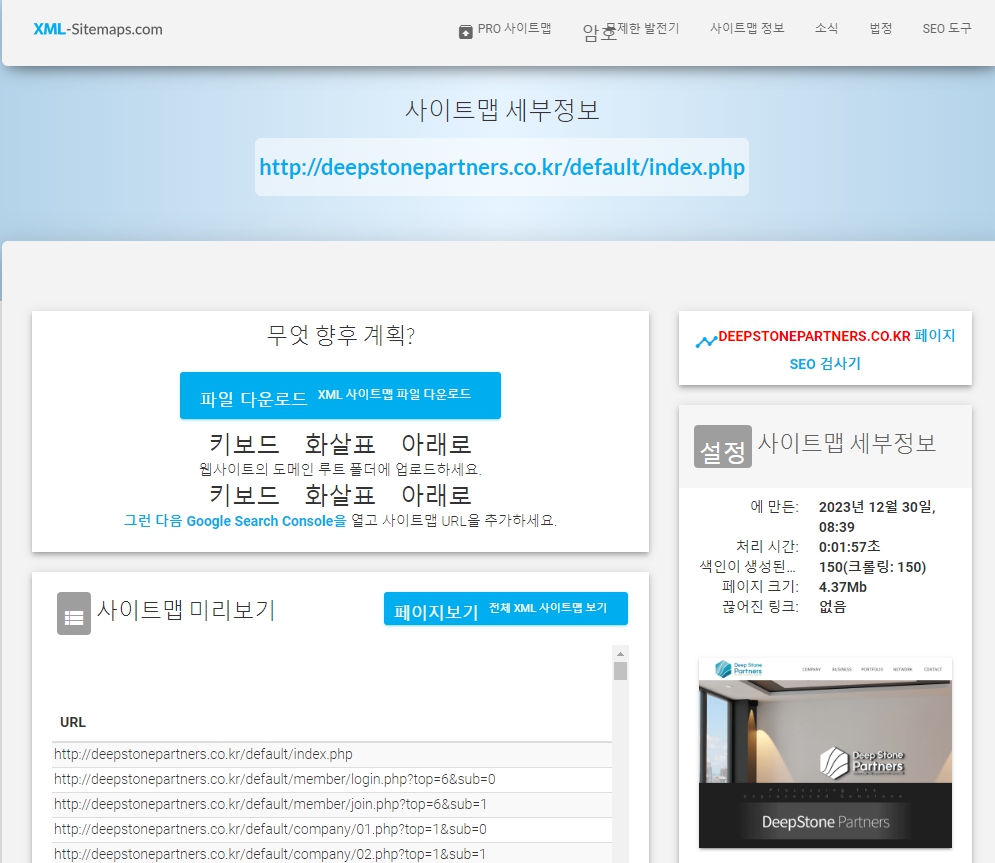
Task: Open the 법정 menu item
Action: coord(880,29)
